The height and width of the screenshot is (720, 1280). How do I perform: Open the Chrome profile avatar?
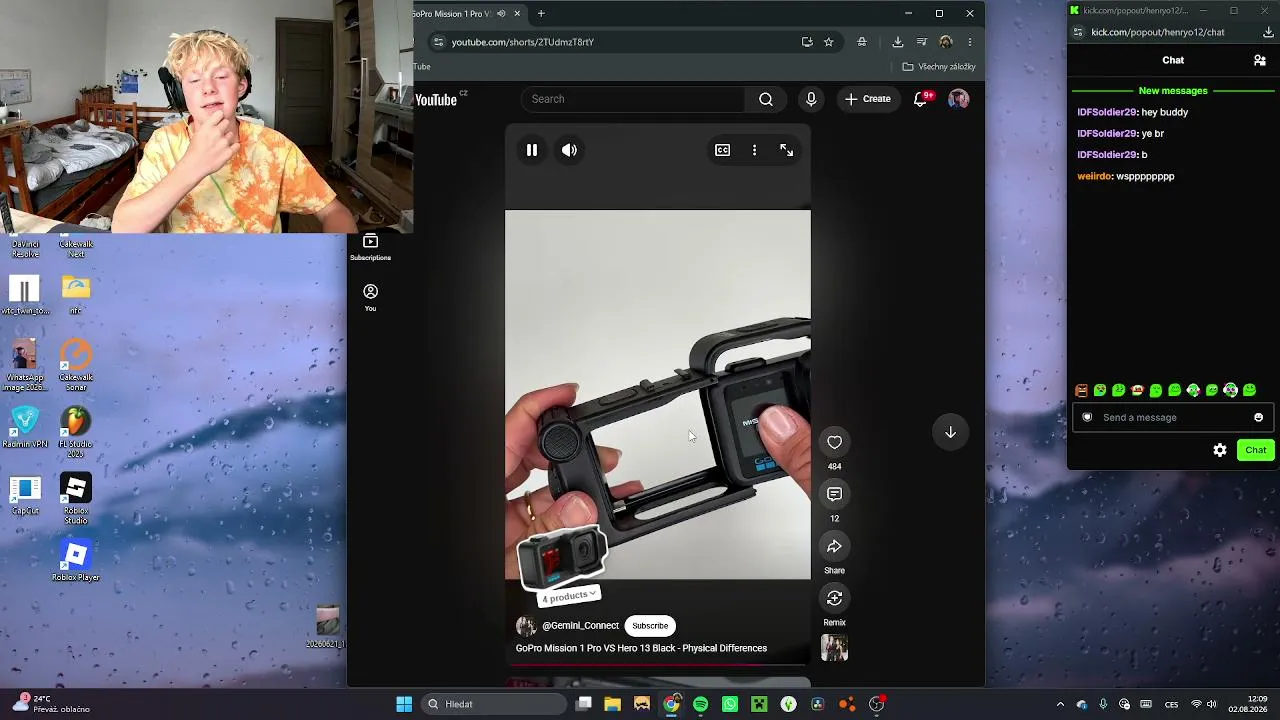[x=946, y=42]
